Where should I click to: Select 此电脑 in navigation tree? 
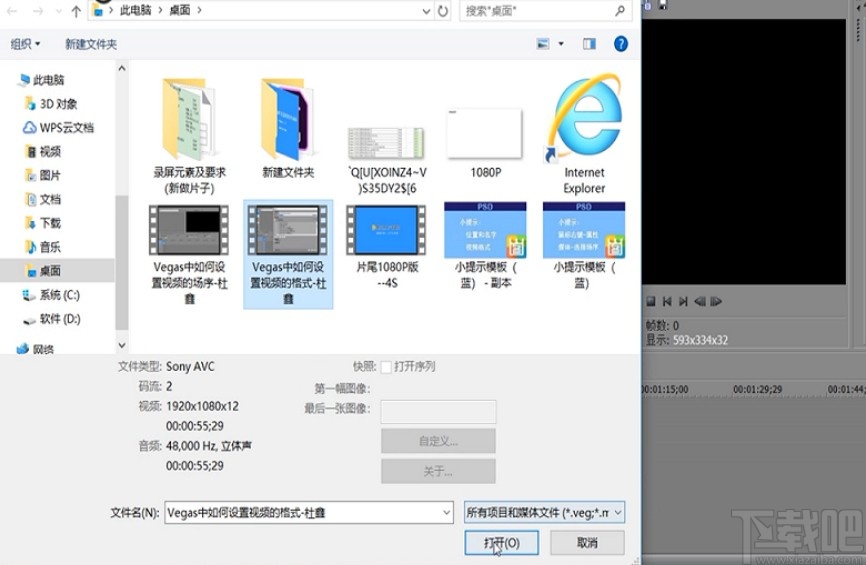pyautogui.click(x=41, y=80)
